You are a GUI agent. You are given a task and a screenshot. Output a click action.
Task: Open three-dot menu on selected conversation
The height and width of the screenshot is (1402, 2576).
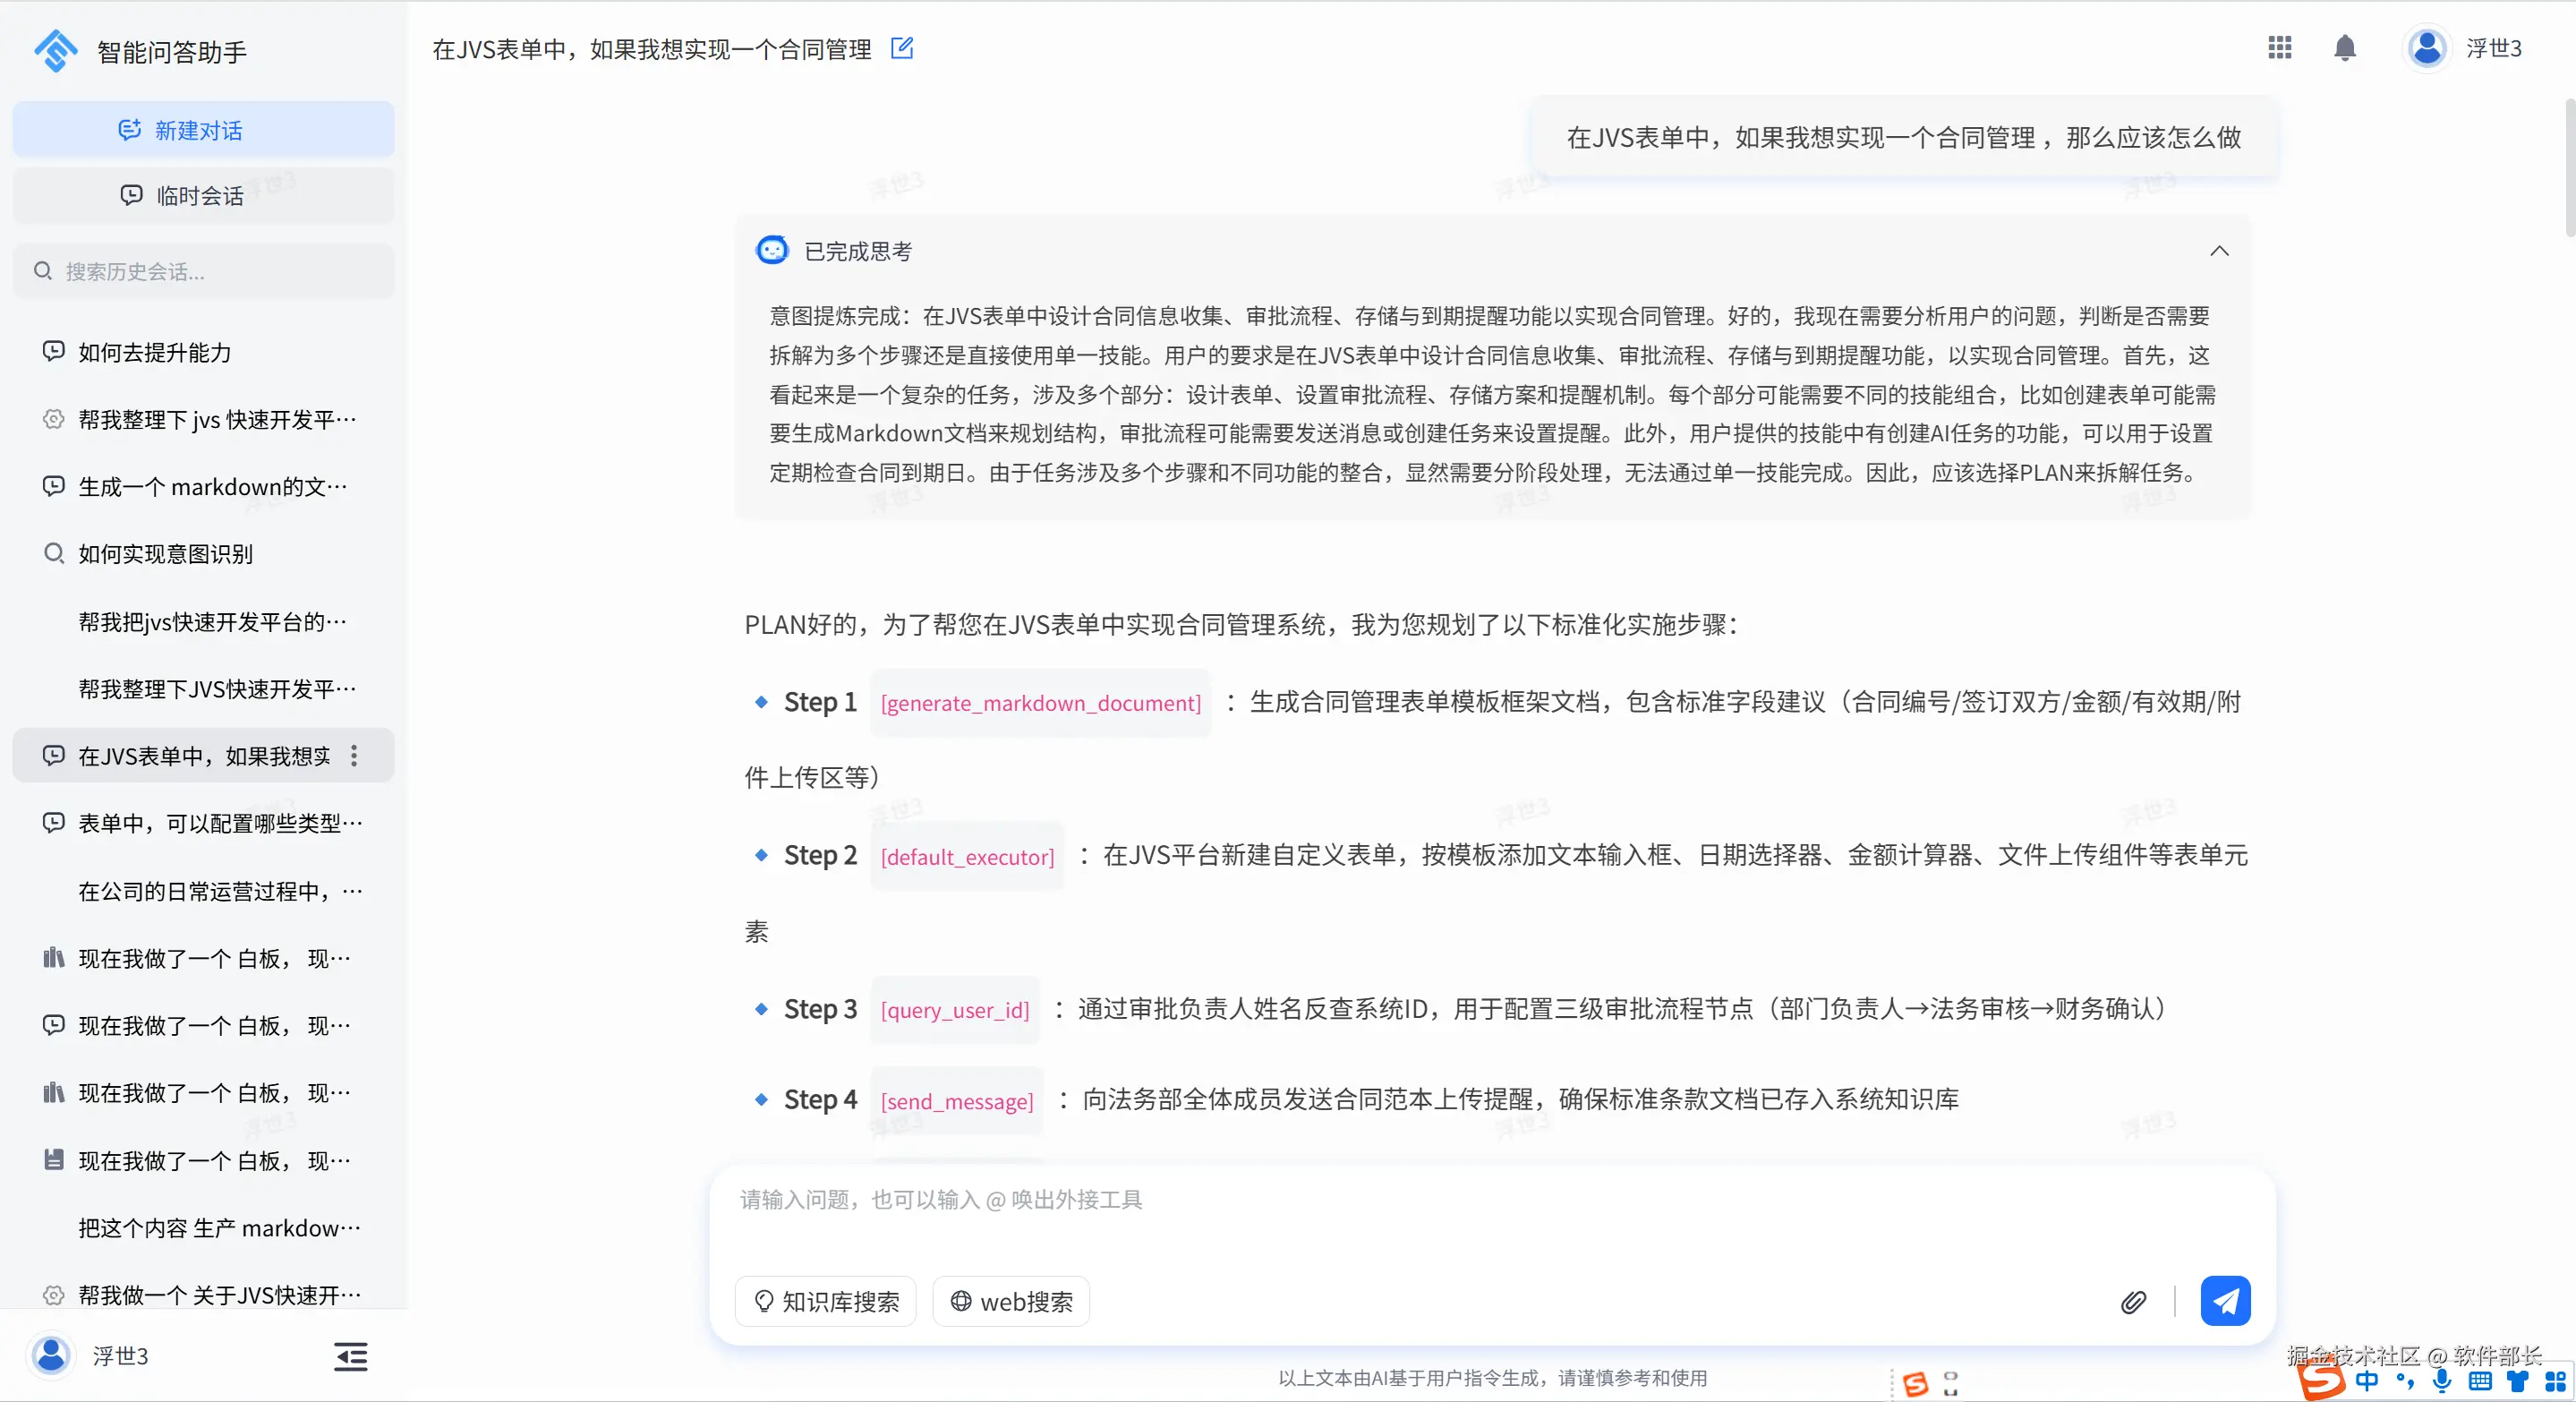click(354, 756)
